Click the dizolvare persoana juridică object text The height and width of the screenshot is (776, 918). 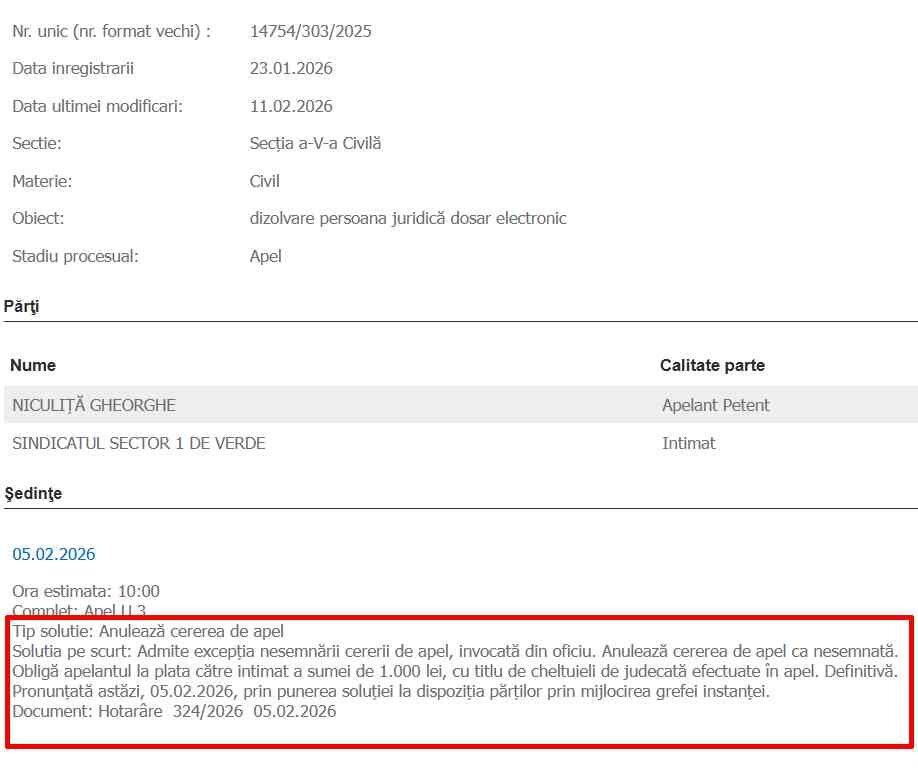point(408,218)
